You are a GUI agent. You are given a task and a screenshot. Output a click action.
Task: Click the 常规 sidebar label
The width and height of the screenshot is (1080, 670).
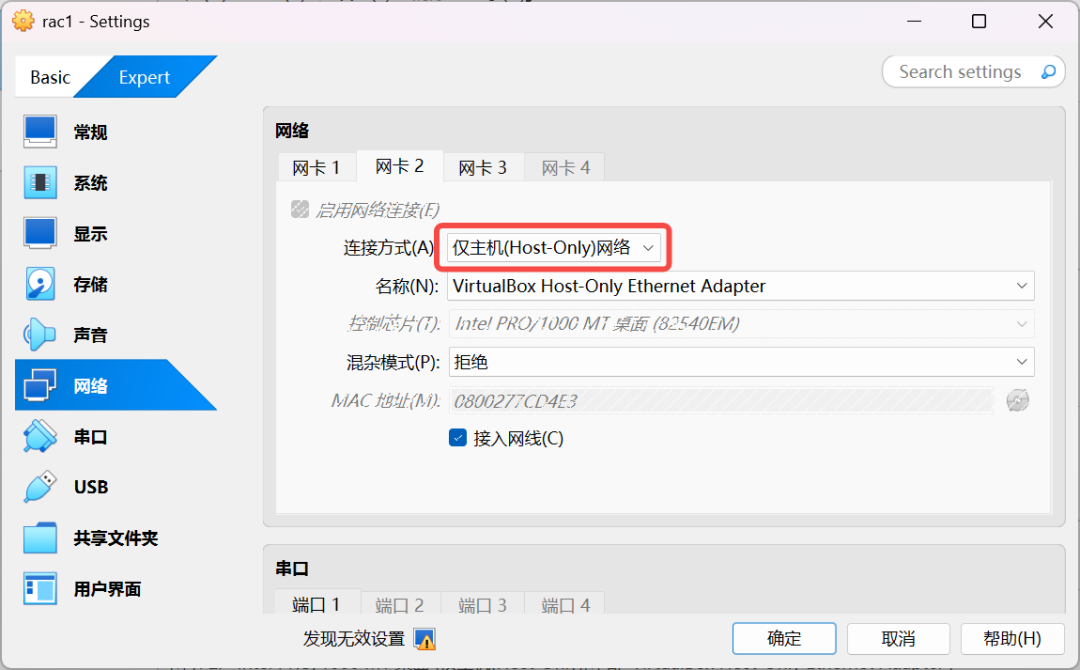[90, 132]
